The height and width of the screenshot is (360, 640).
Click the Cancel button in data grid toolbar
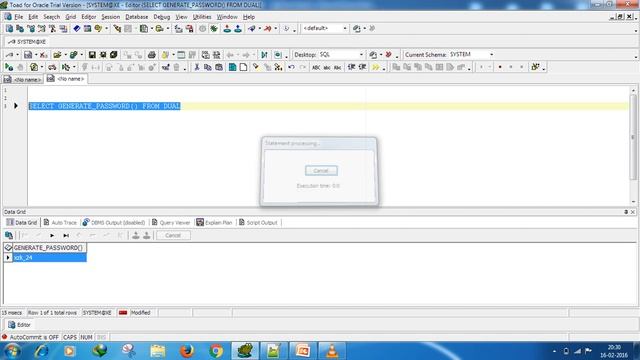tap(173, 236)
